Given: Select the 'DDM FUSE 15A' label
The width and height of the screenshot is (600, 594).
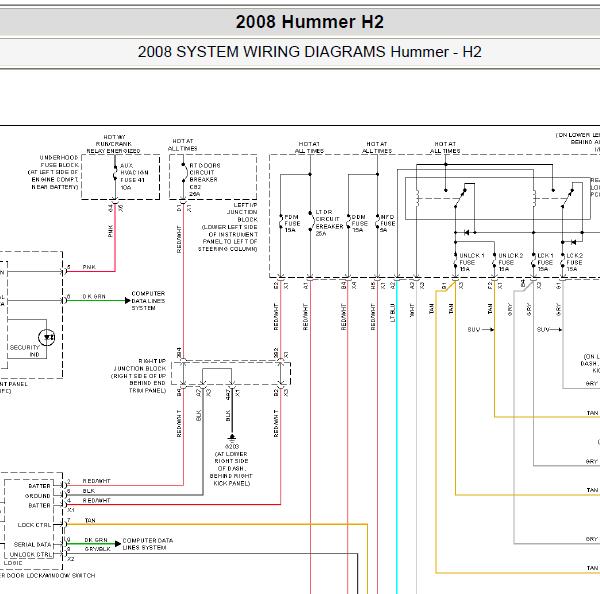Looking at the screenshot, I should tap(359, 224).
